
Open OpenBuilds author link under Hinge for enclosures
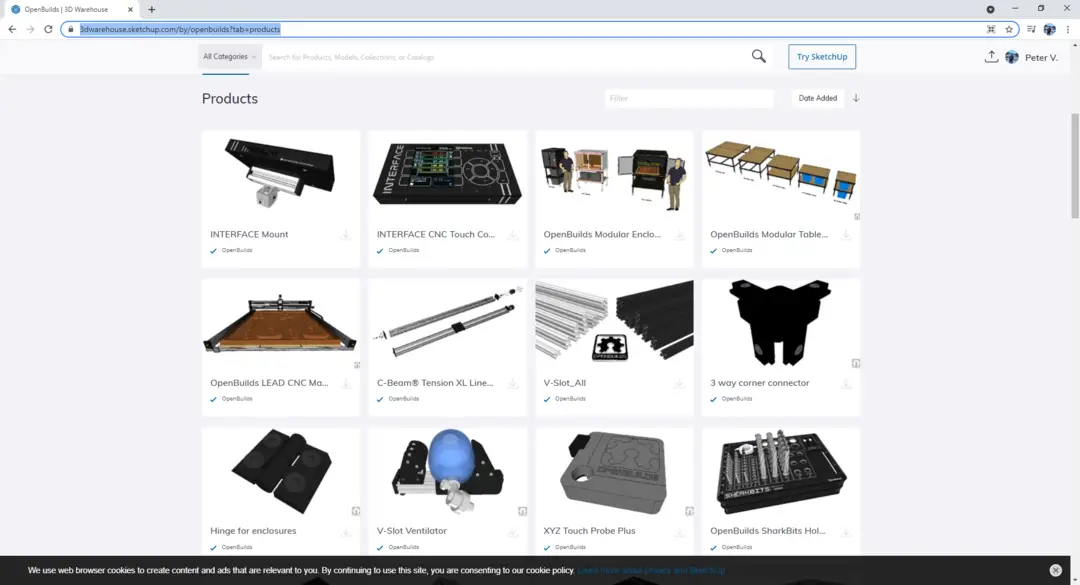[x=237, y=547]
